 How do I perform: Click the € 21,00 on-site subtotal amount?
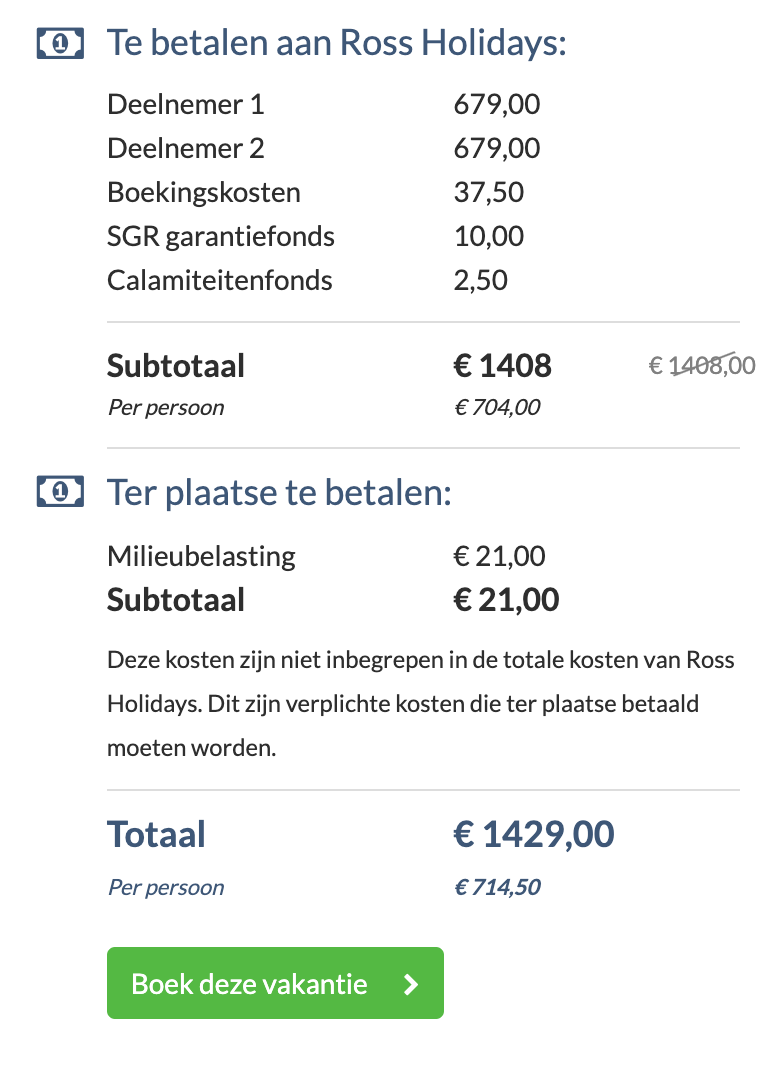tap(506, 600)
